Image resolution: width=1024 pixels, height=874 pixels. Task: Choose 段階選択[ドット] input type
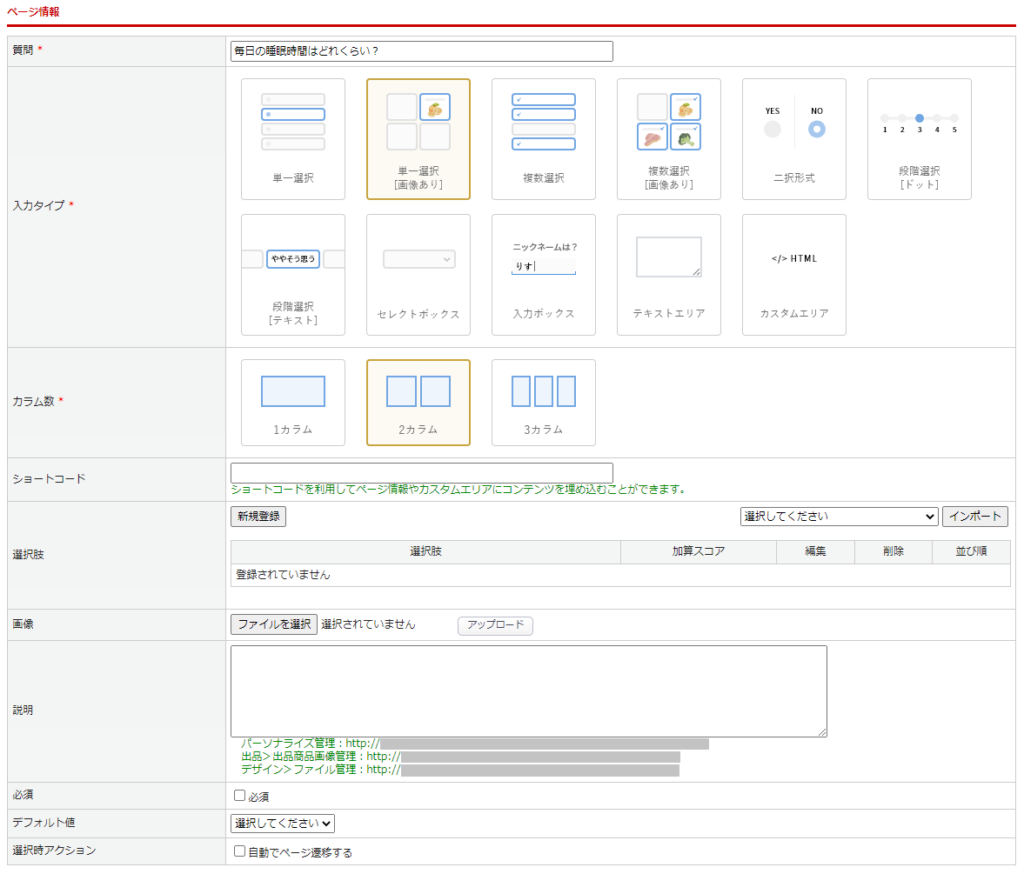(919, 139)
